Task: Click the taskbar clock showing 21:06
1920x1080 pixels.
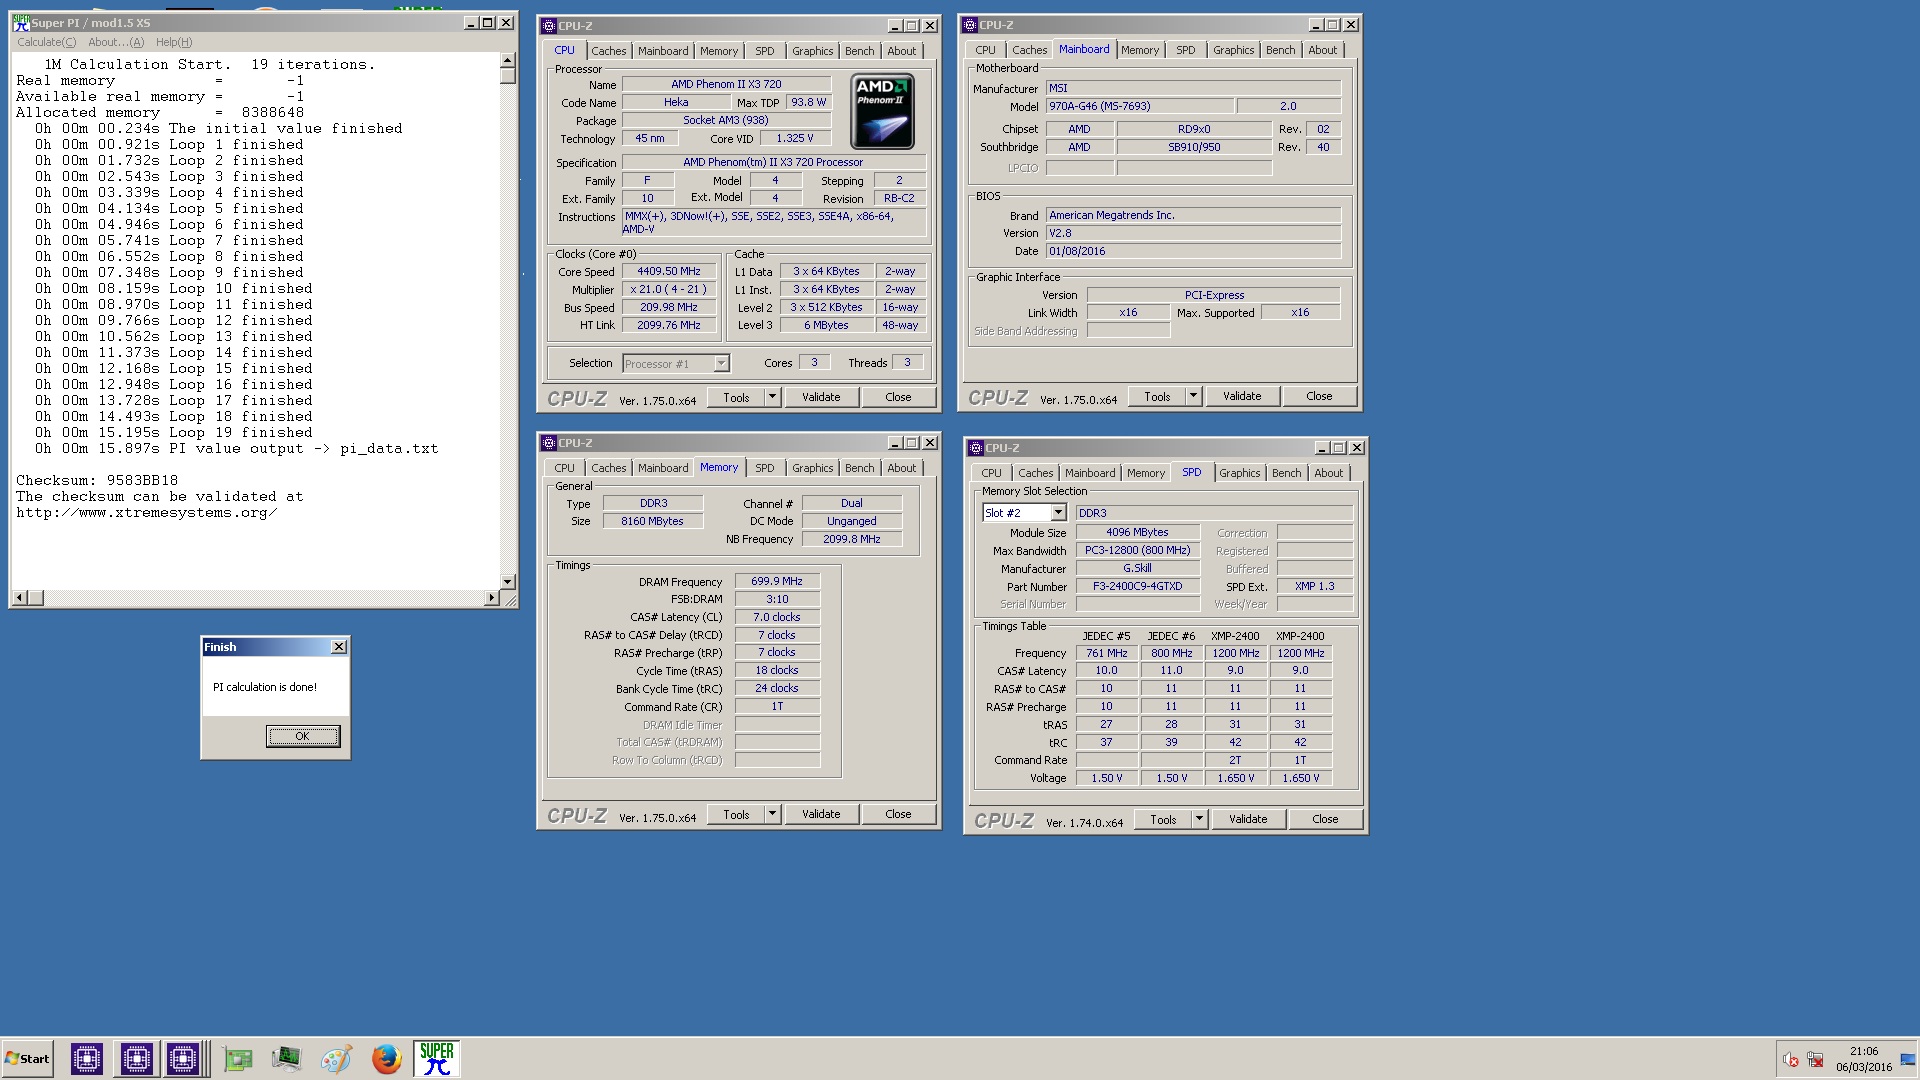Action: (x=1864, y=1052)
